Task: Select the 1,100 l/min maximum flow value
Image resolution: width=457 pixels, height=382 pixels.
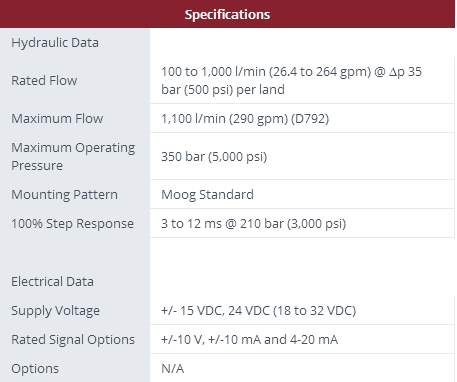Action: pos(245,118)
